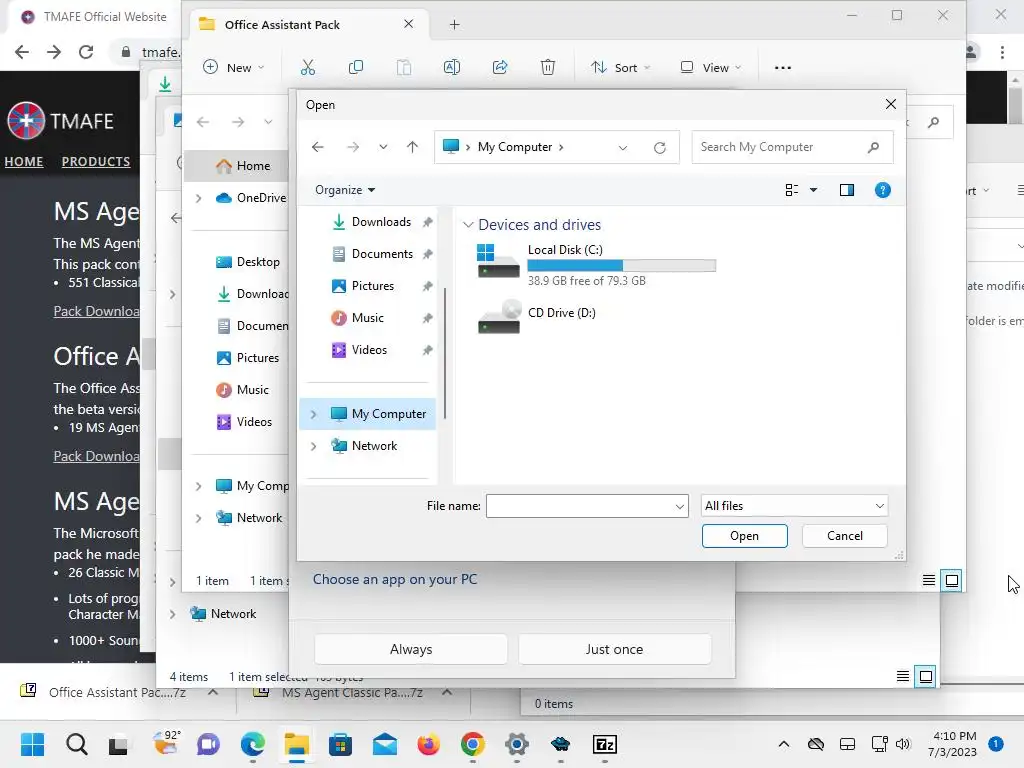Screen dimensions: 1024x768
Task: Switch to large icons view in Explorer status bar
Action: 952,580
